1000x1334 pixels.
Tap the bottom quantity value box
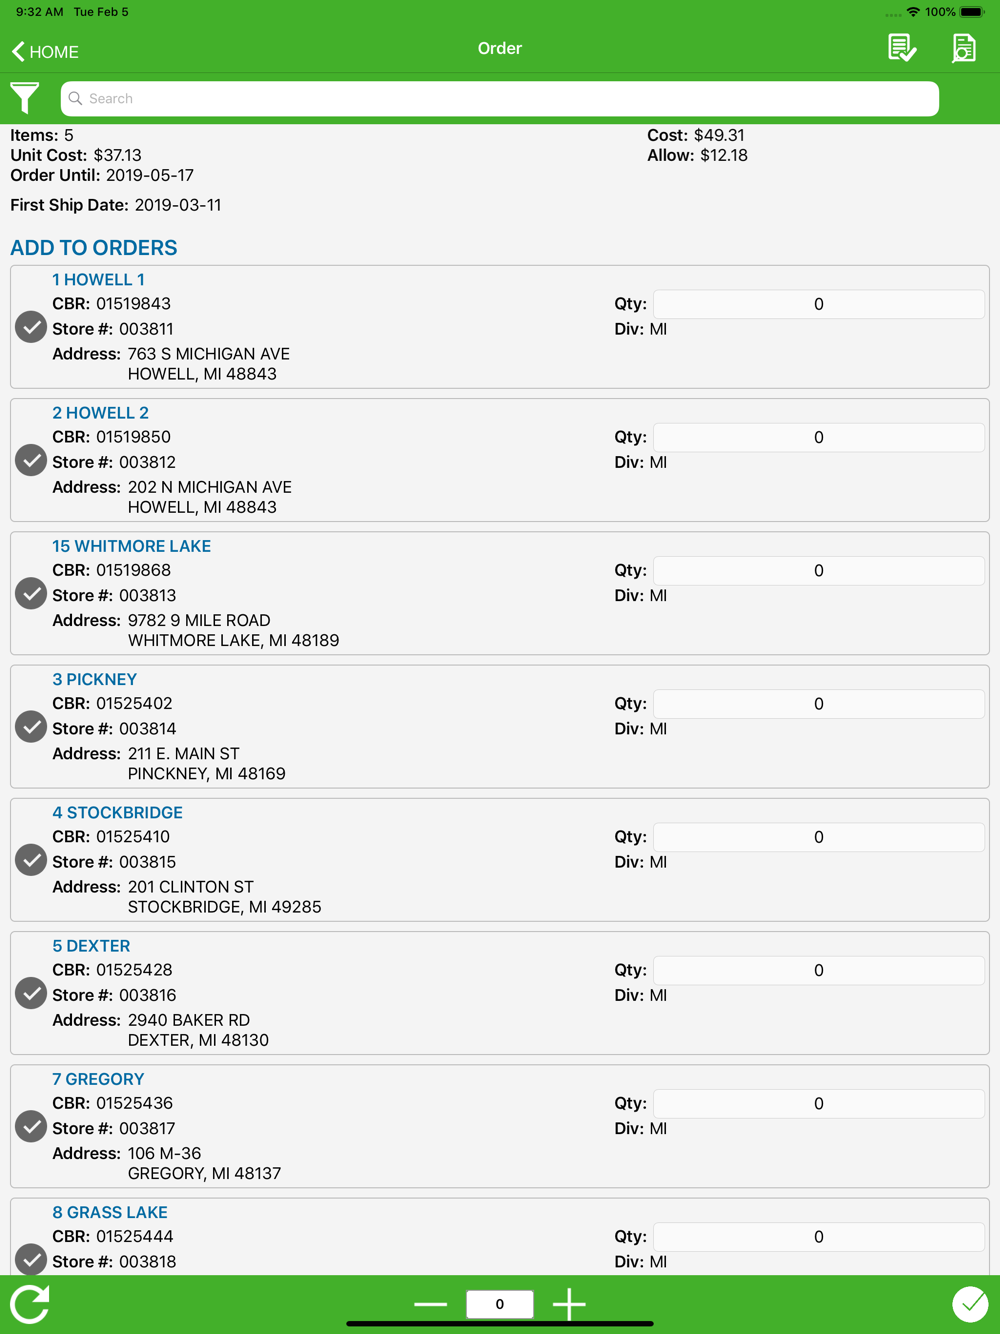[500, 1304]
